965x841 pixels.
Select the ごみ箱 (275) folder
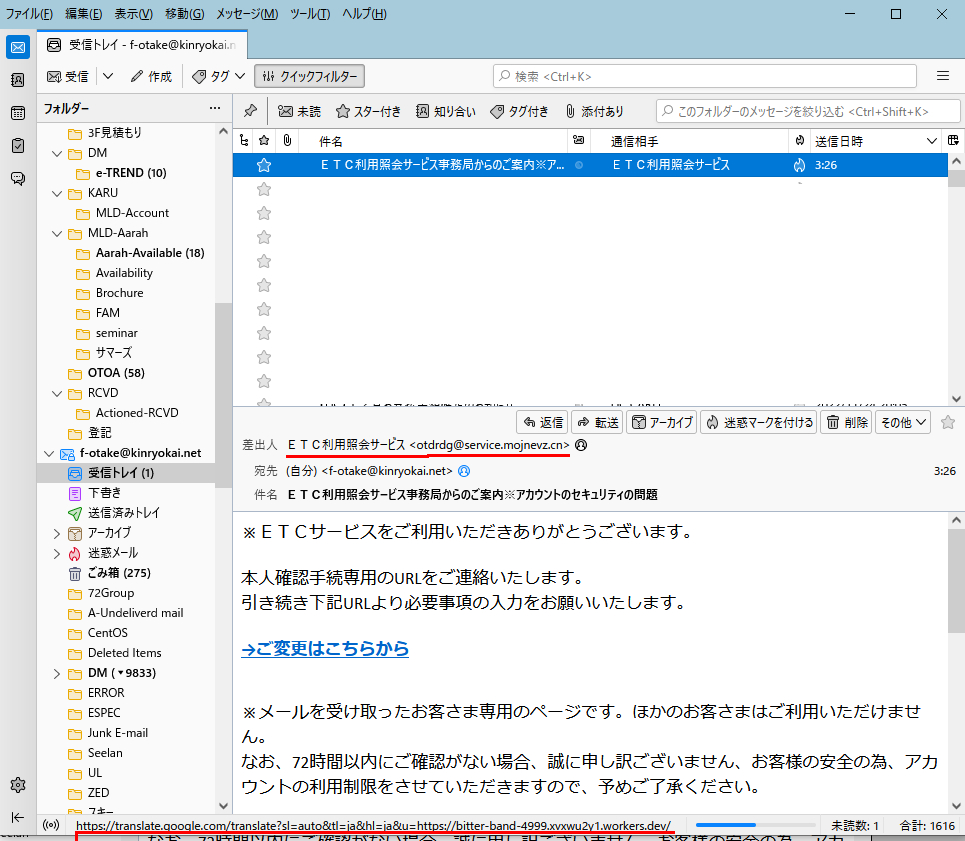(119, 573)
